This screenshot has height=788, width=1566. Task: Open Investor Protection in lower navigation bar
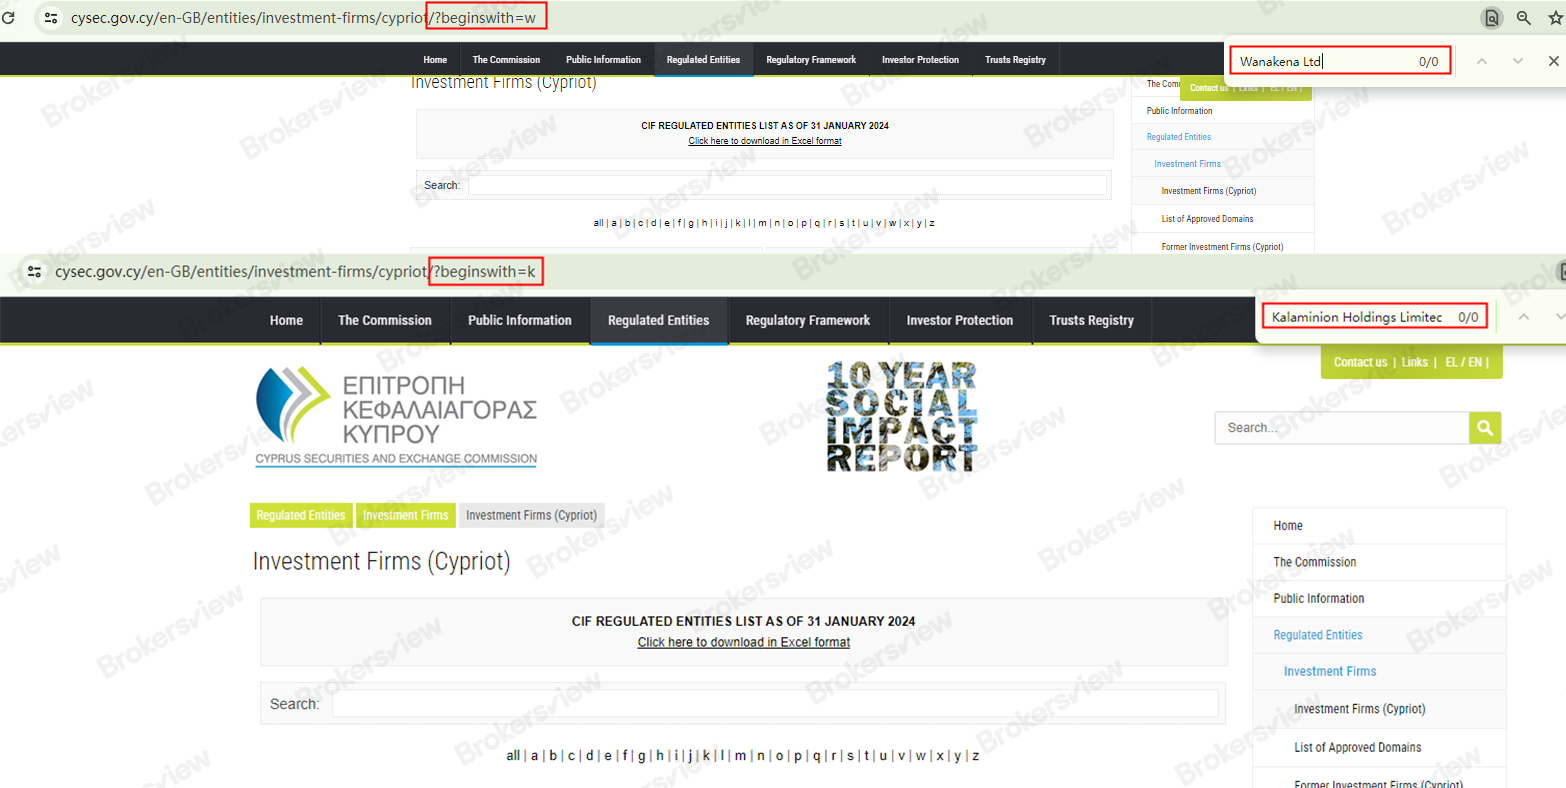point(960,321)
